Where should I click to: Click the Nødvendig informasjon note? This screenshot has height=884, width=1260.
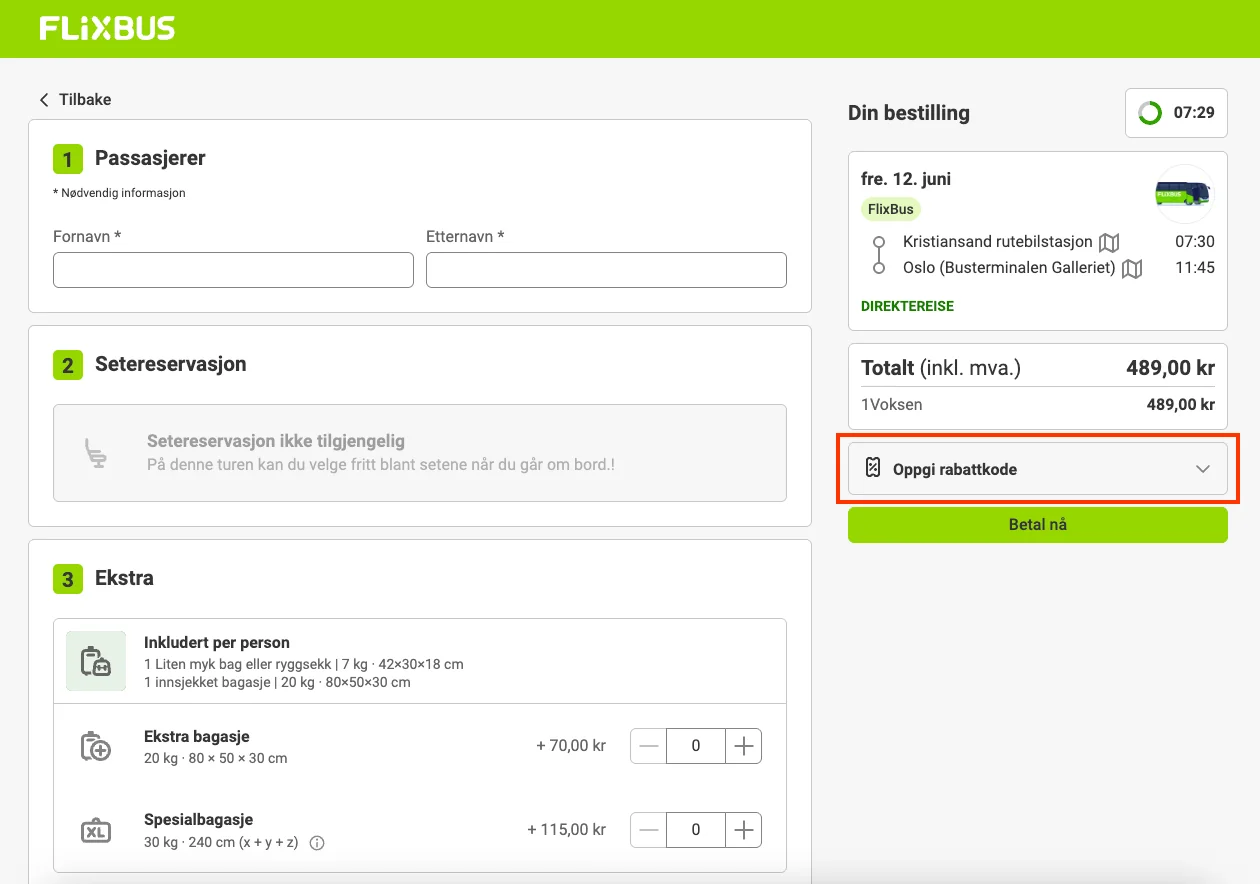(119, 193)
